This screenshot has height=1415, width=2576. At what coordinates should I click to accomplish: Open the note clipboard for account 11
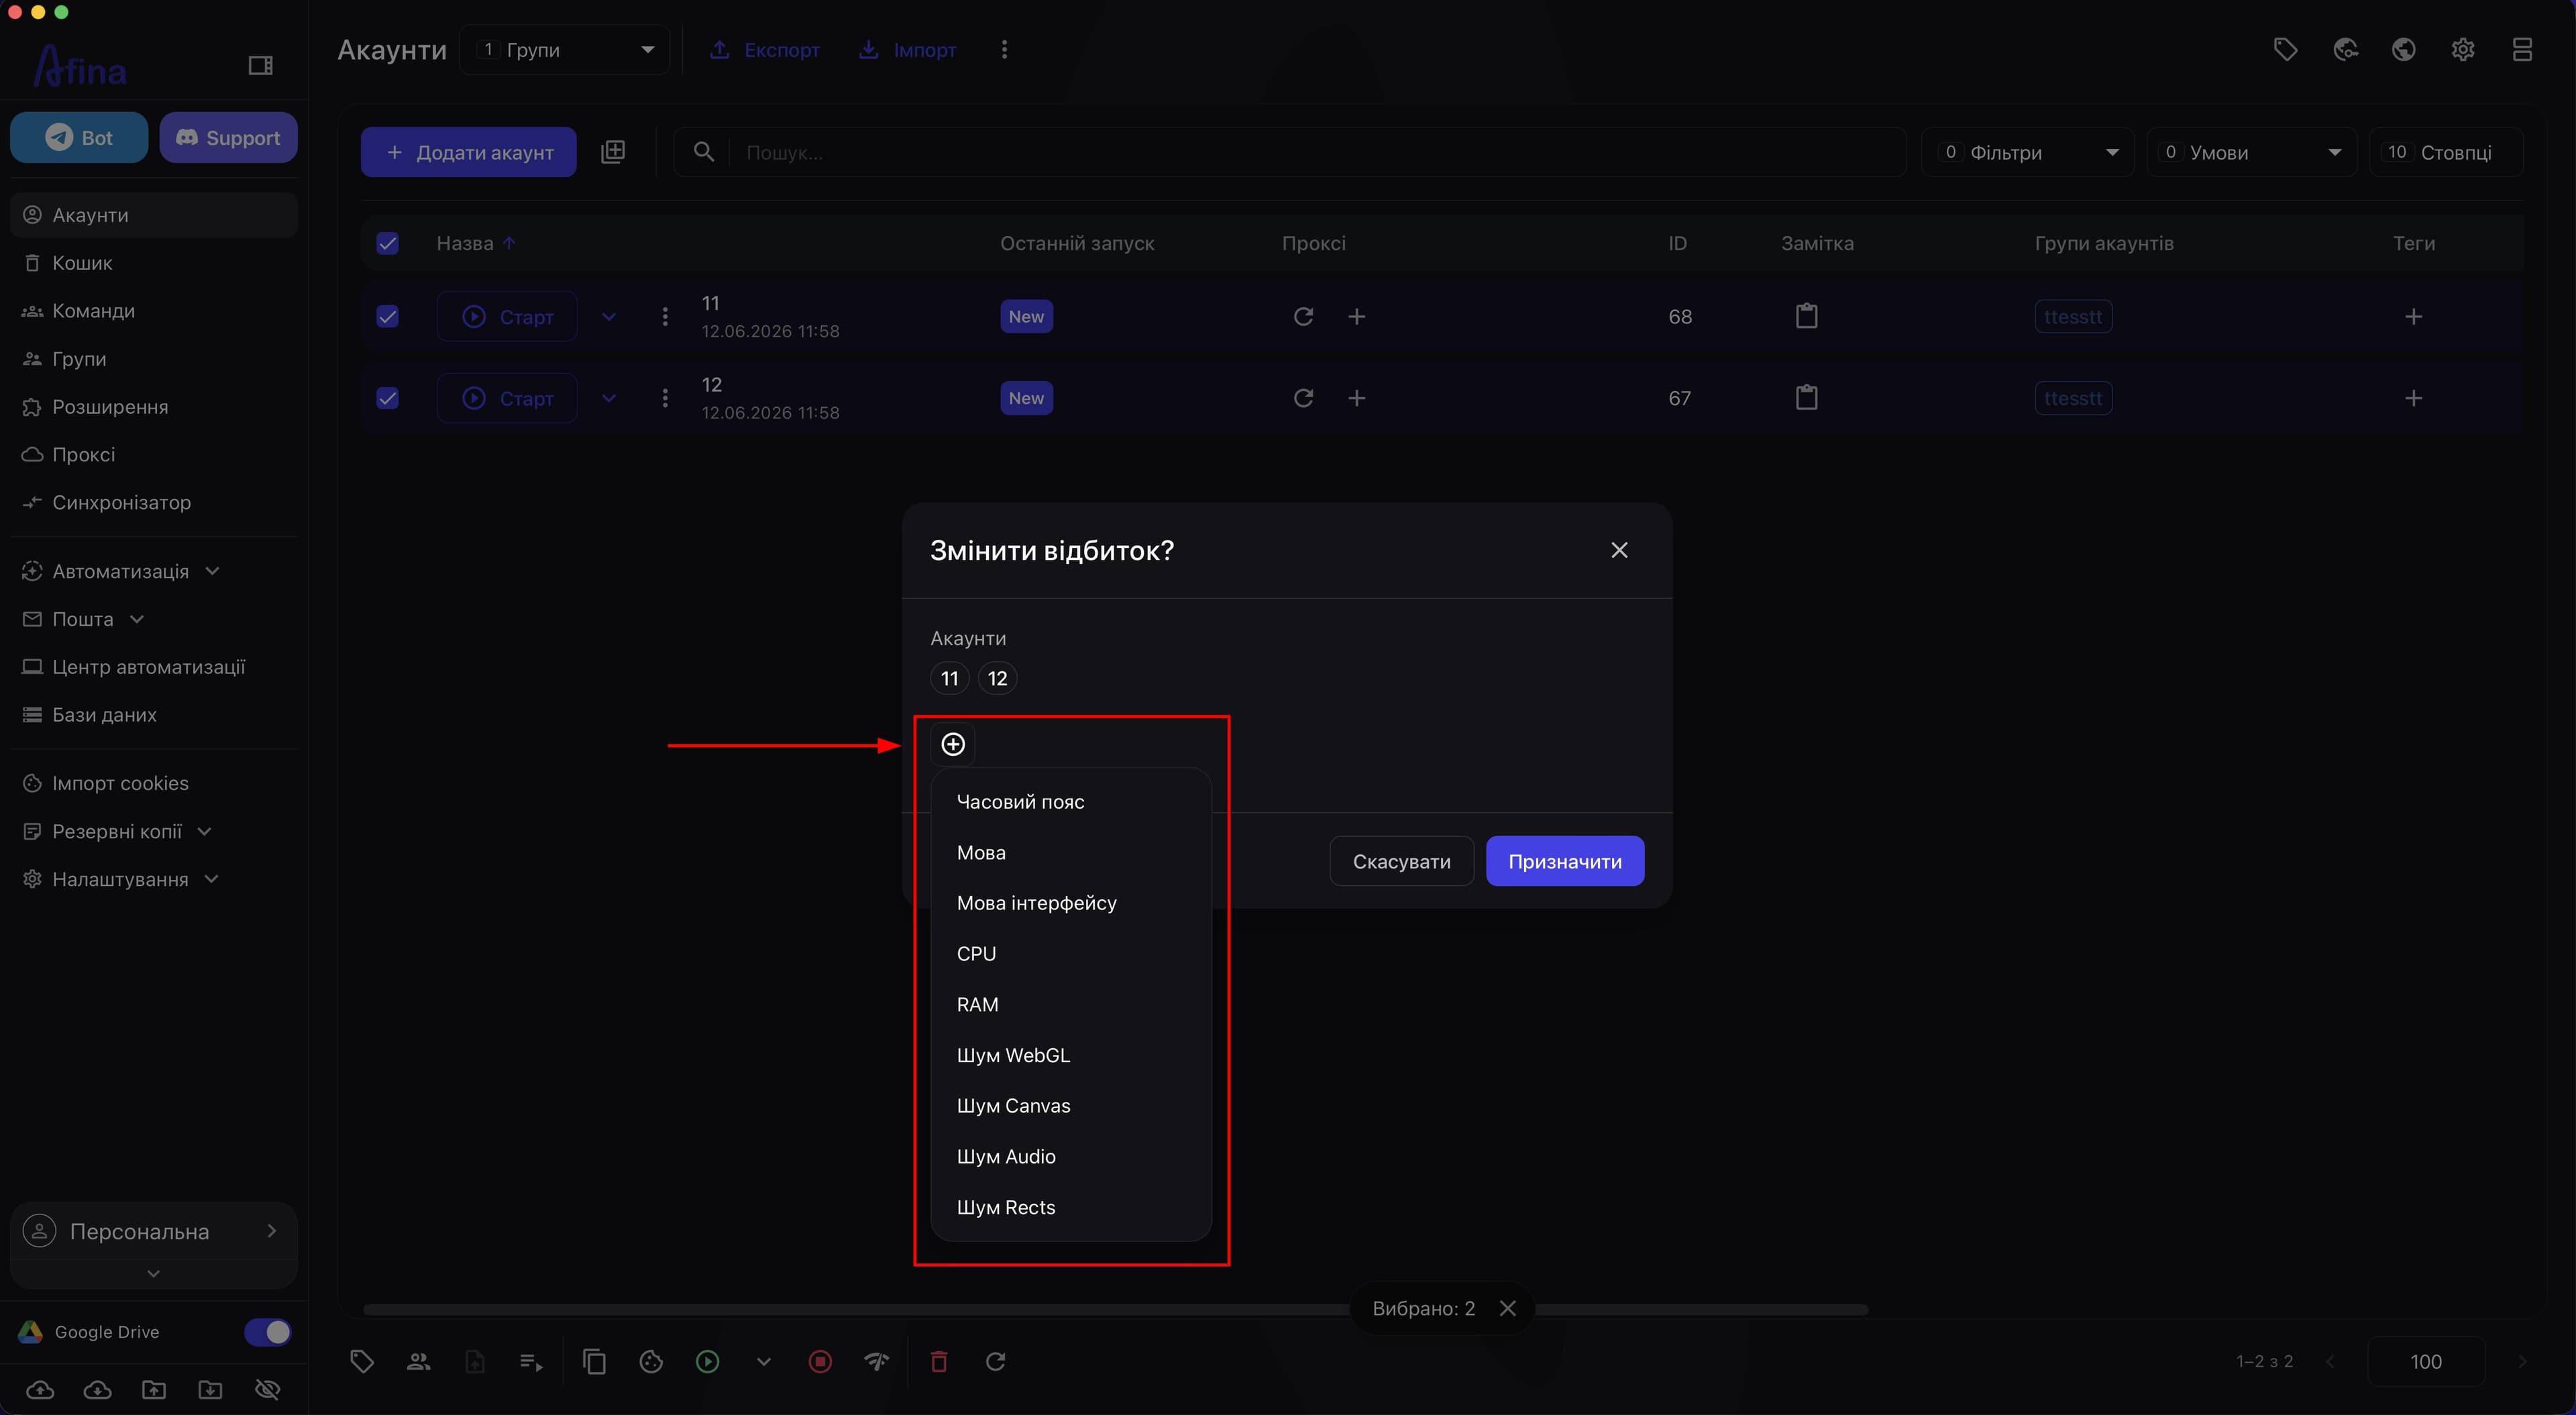(x=1806, y=316)
